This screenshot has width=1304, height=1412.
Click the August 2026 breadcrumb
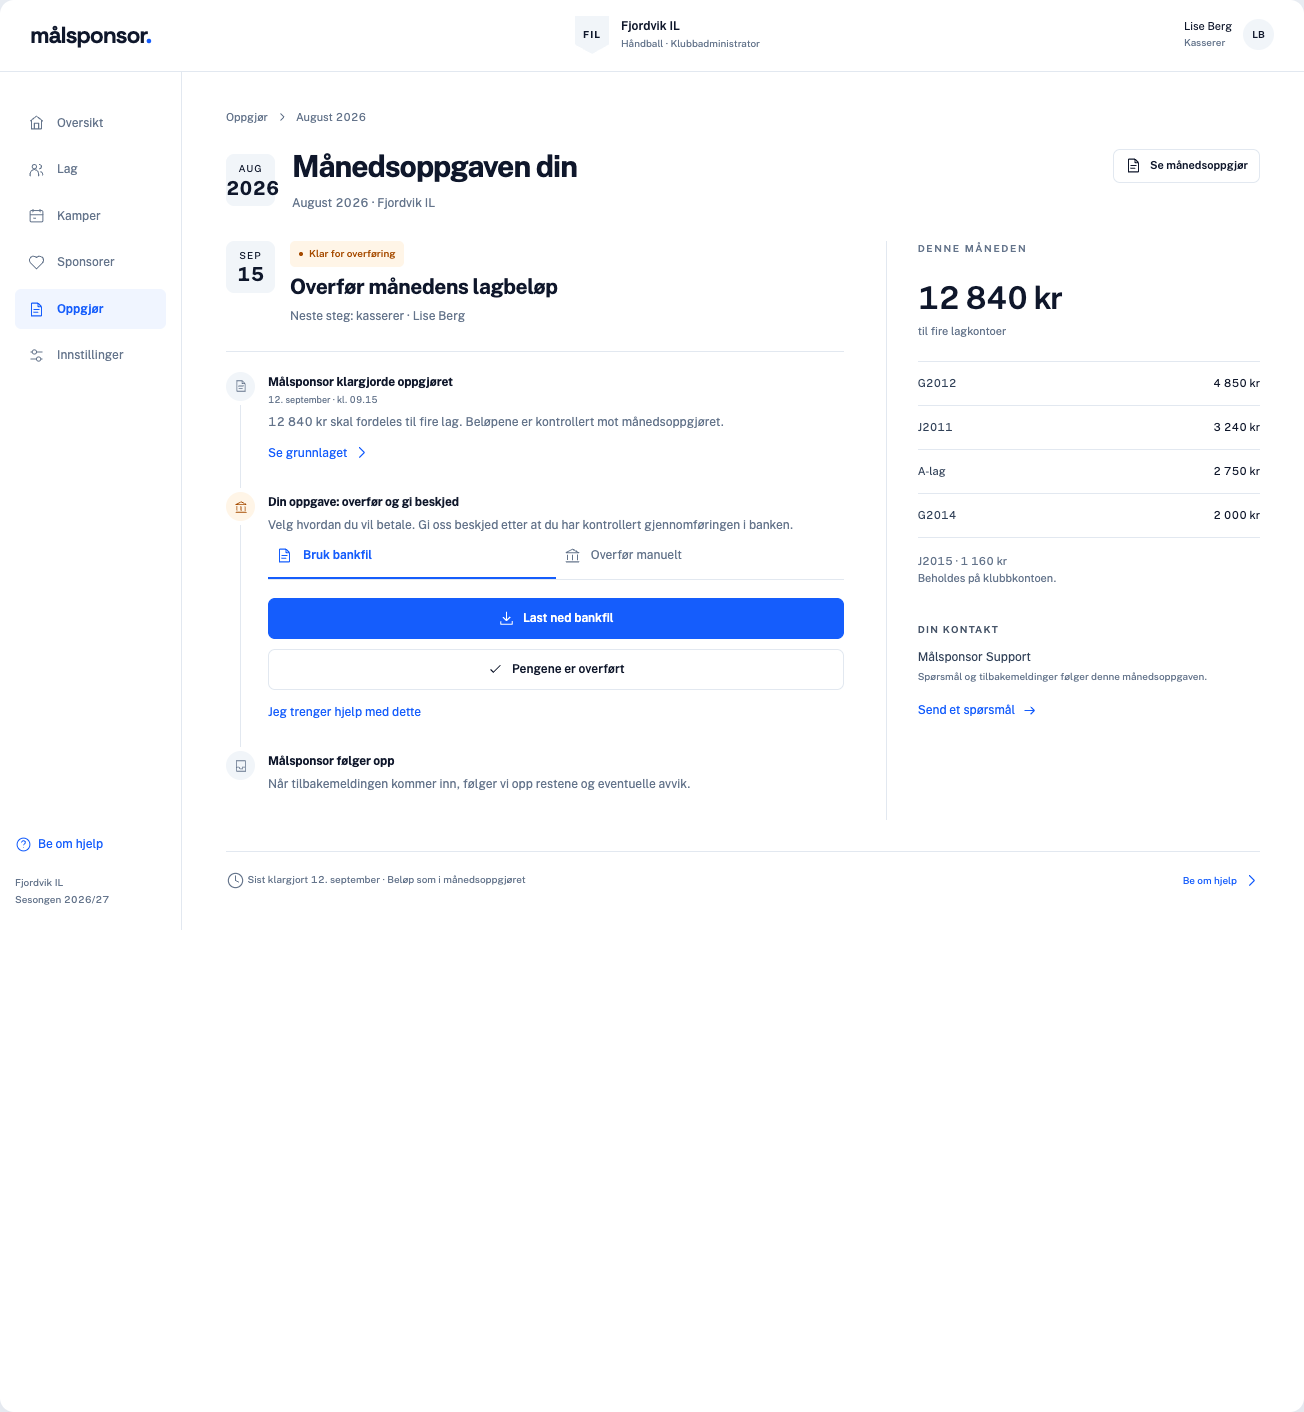[331, 117]
